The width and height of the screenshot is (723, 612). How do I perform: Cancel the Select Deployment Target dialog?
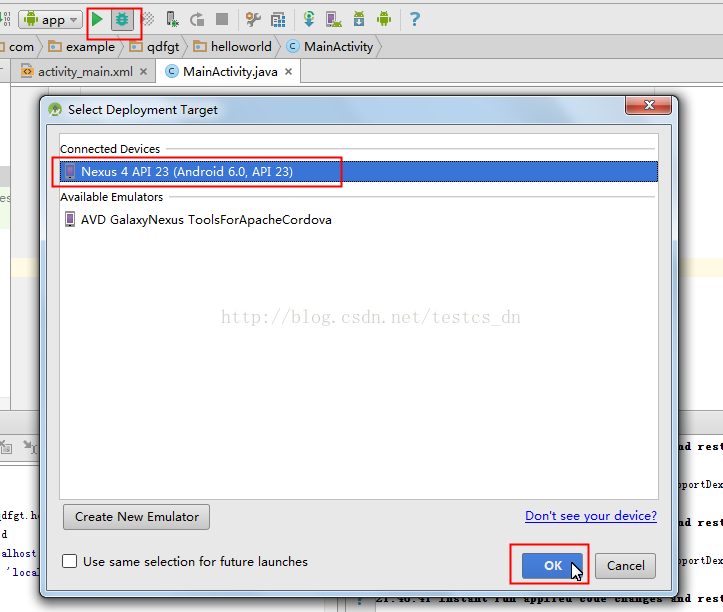pos(625,565)
